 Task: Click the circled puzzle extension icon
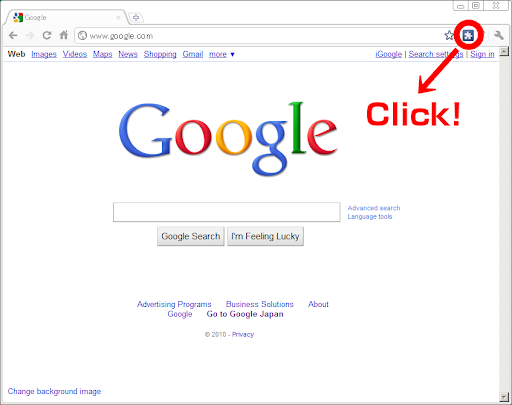468,35
